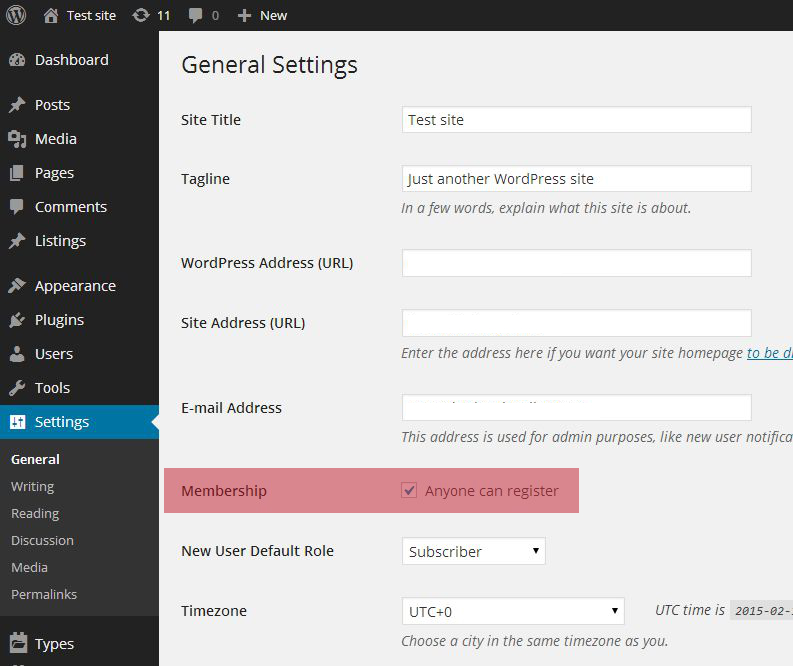793x666 pixels.
Task: Open the Permalinks settings submenu
Action: [x=44, y=594]
